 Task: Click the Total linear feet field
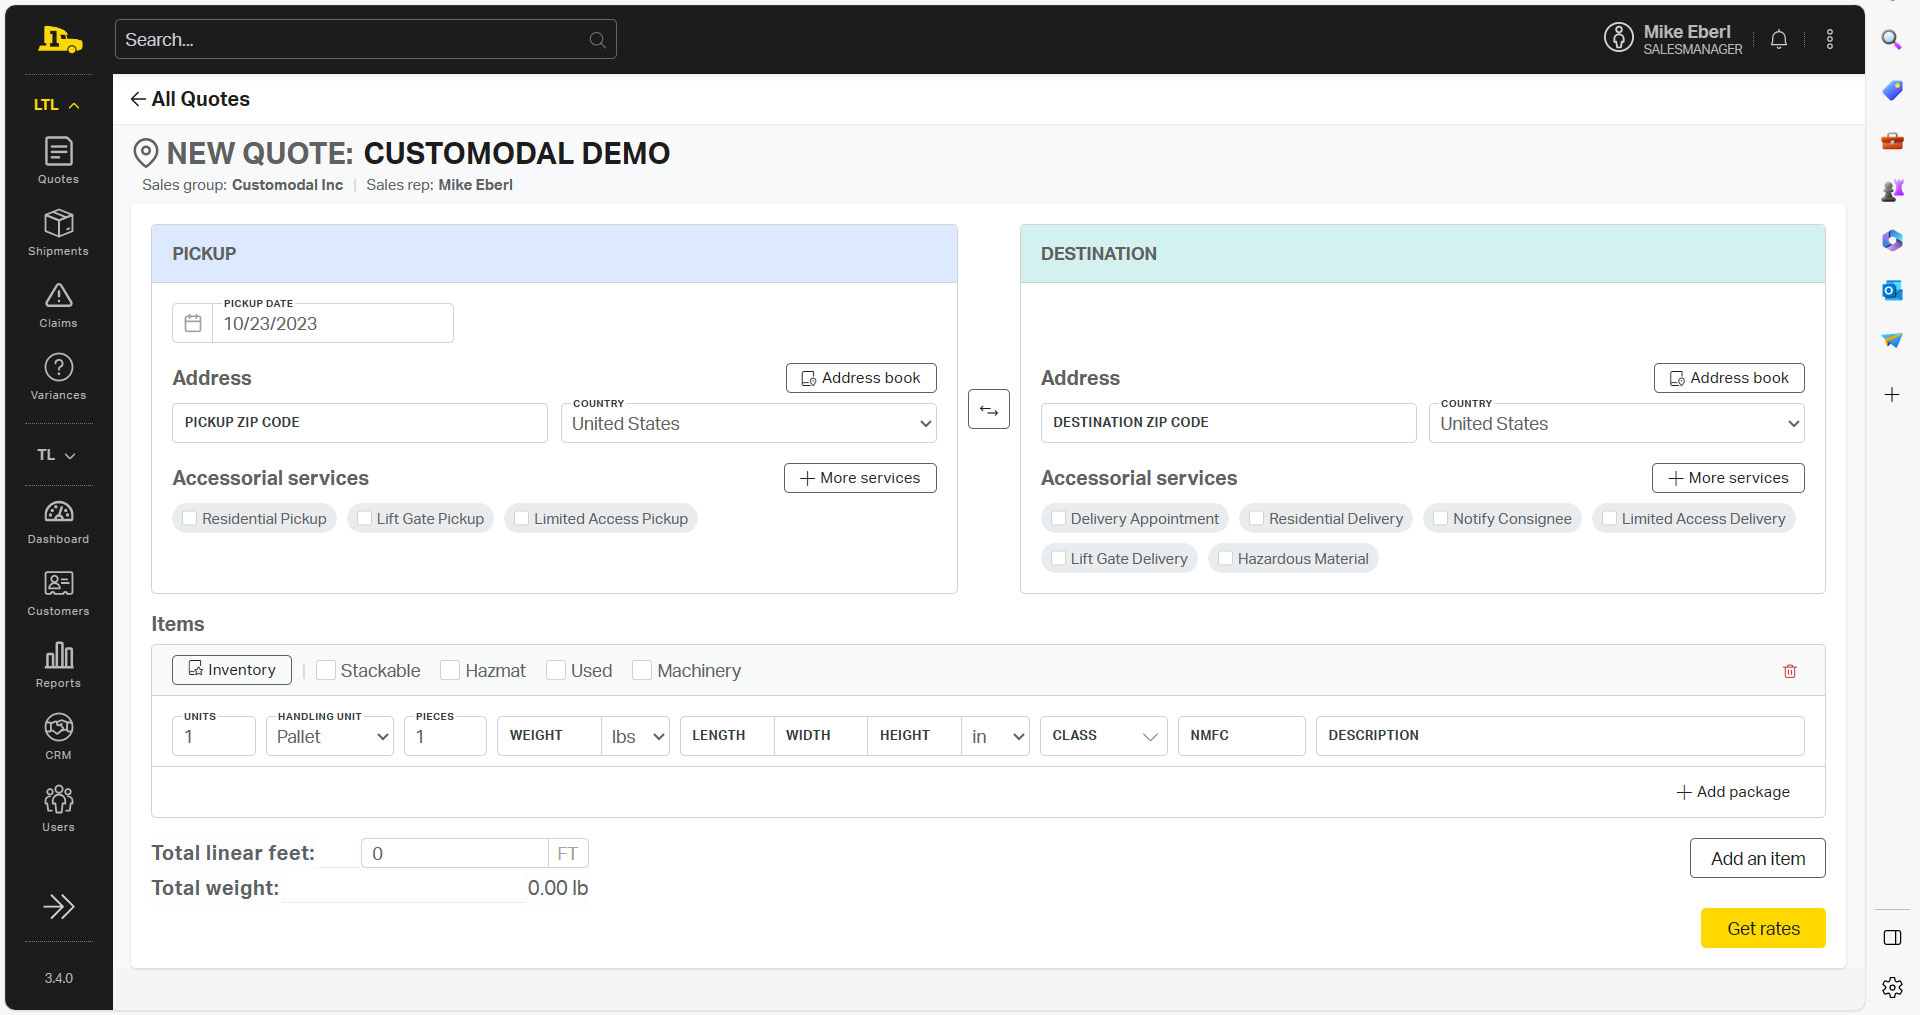455,853
